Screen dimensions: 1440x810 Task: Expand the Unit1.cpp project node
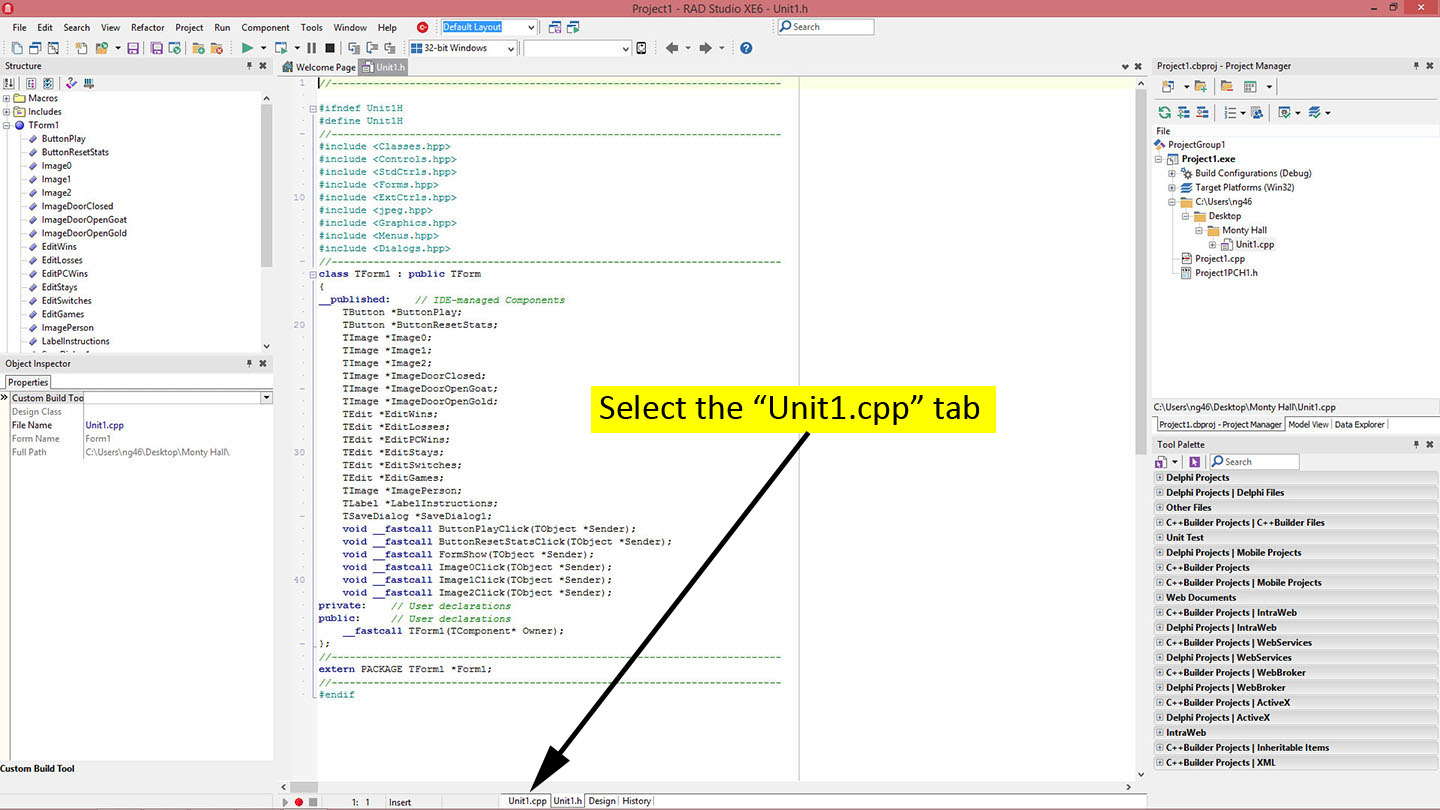1212,244
